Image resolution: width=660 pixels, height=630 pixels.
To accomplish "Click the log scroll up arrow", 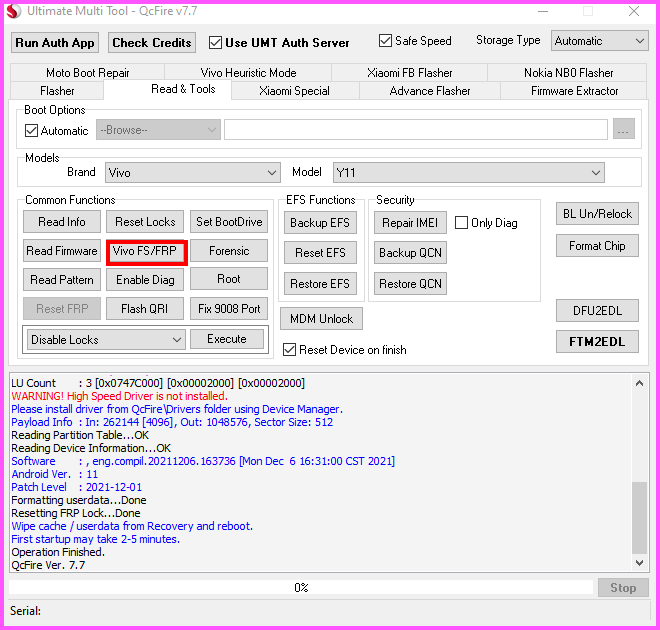I will 639,383.
